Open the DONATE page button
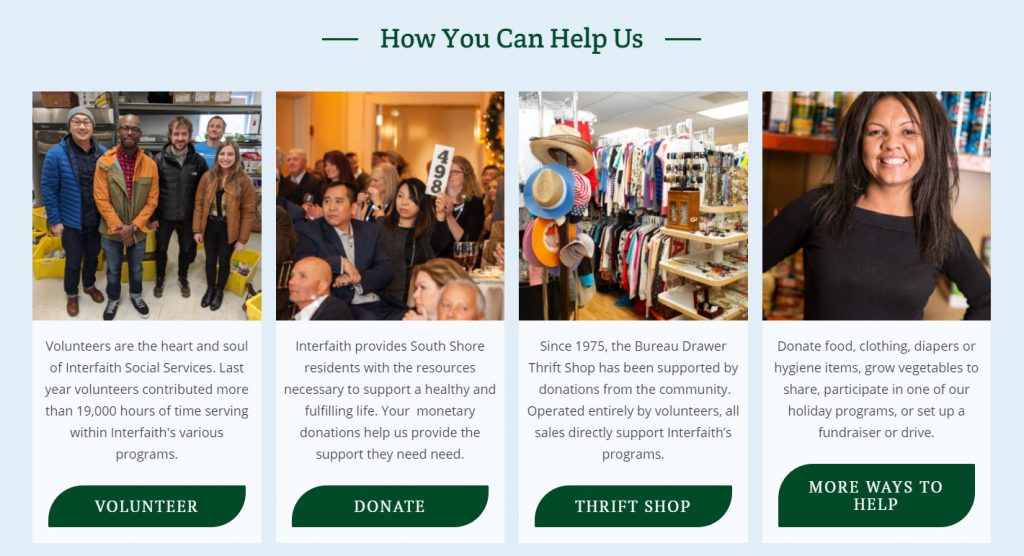This screenshot has width=1024, height=556. [390, 506]
